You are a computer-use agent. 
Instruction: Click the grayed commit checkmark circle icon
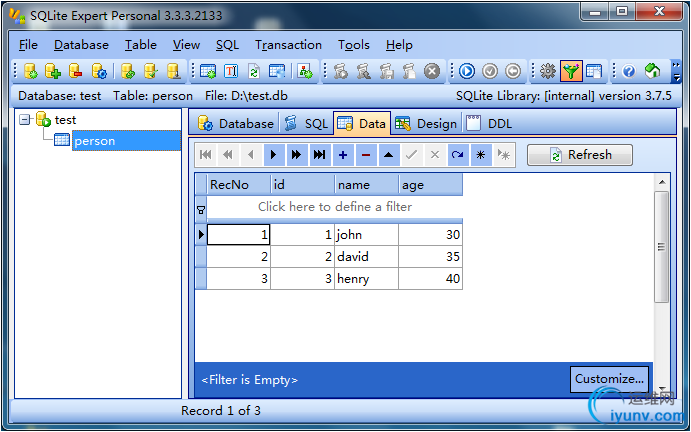coord(490,71)
